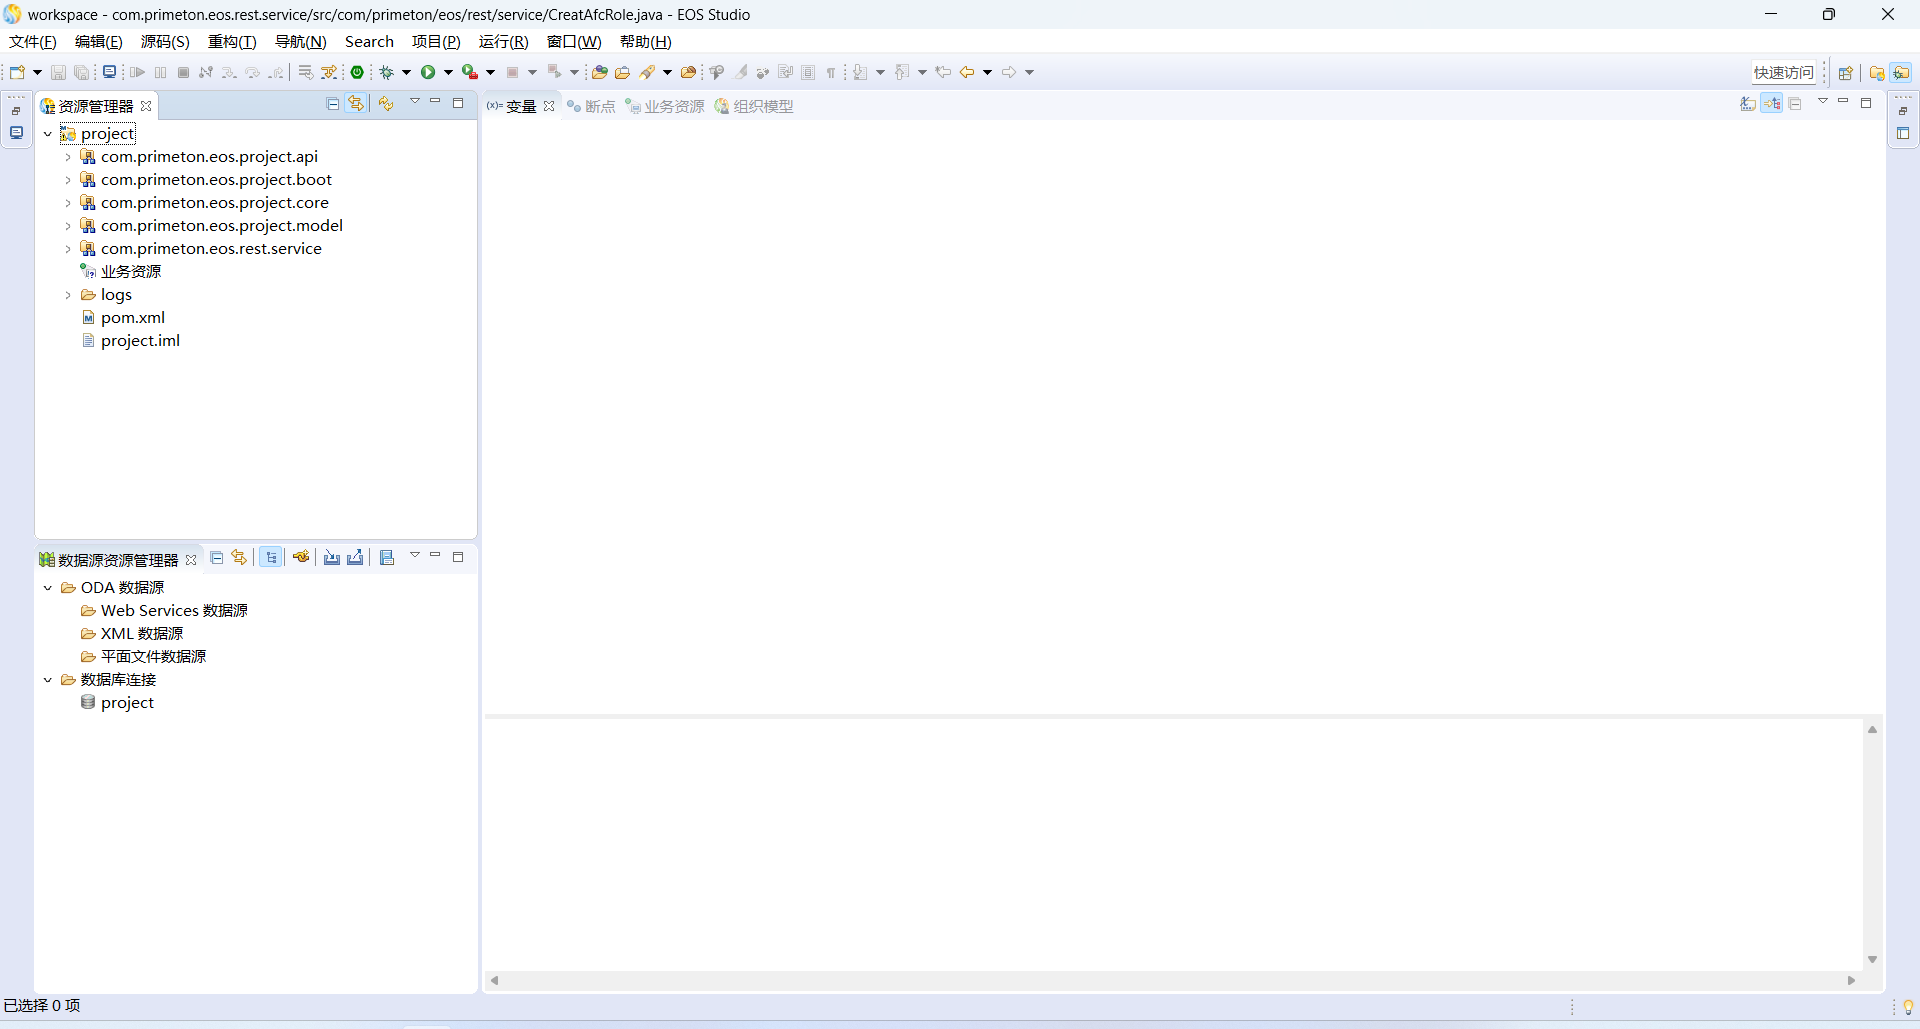This screenshot has height=1029, width=1920.
Task: Click the vertical scrollbar down arrow in lower pane
Action: point(1872,960)
